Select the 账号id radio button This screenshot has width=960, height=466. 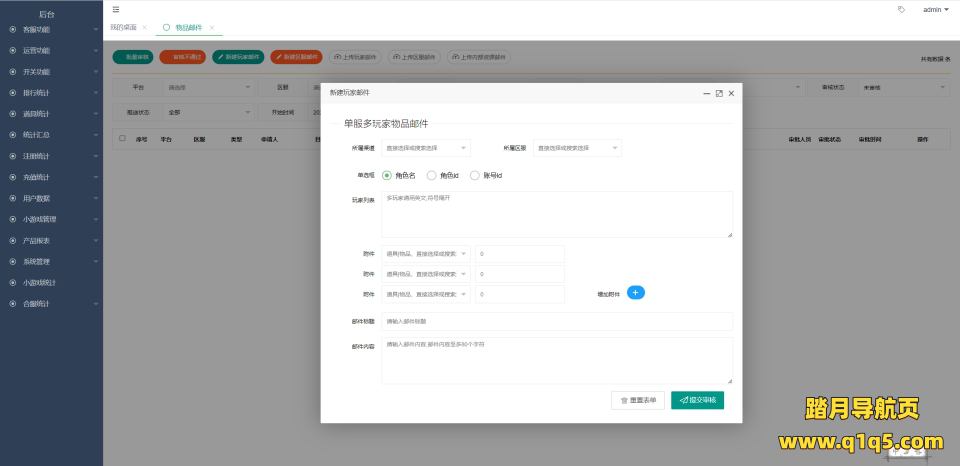click(475, 175)
